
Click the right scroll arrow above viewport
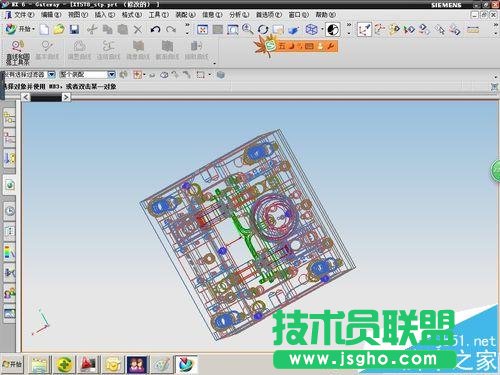pos(66,97)
